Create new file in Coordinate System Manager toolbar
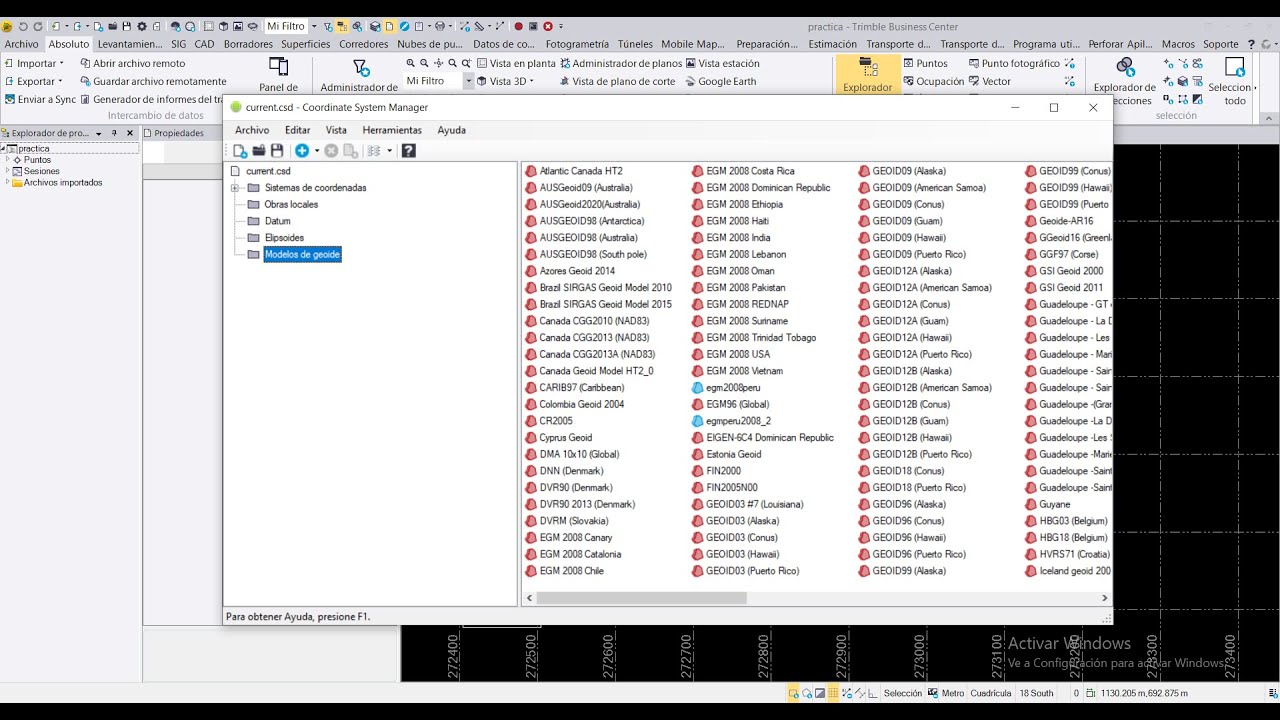This screenshot has width=1280, height=720. [240, 151]
